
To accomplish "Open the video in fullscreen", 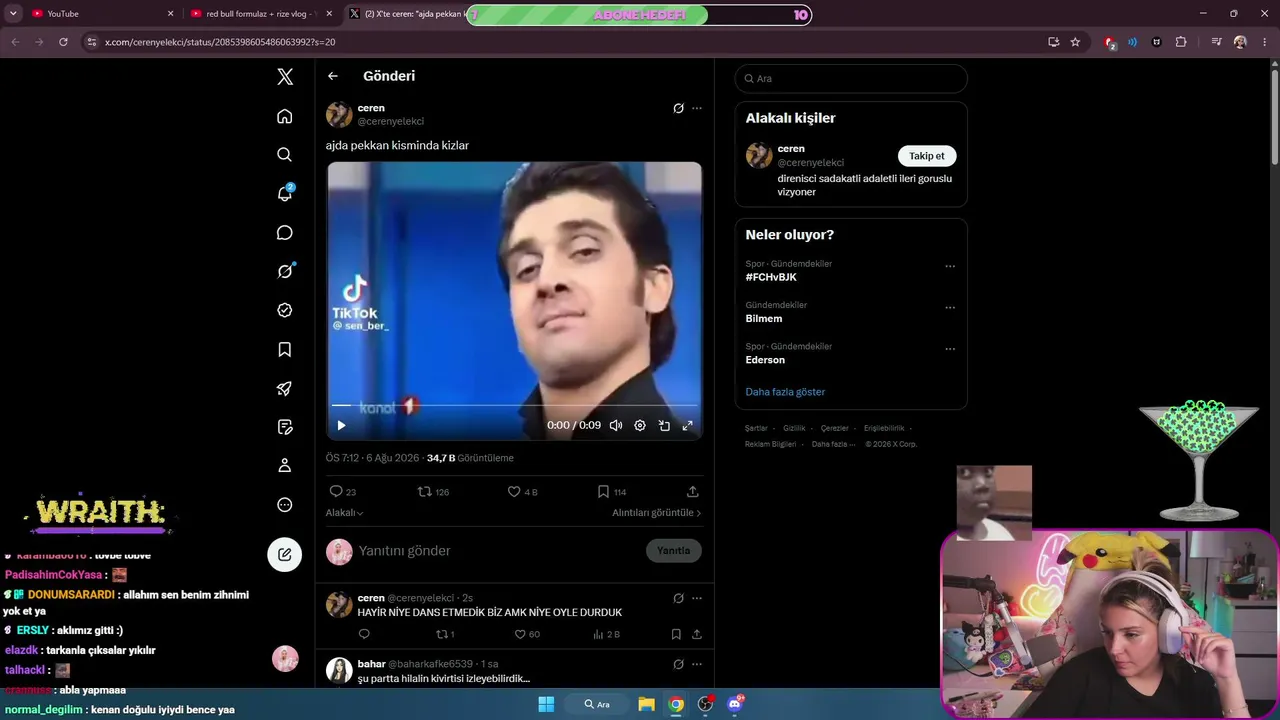I will (688, 425).
